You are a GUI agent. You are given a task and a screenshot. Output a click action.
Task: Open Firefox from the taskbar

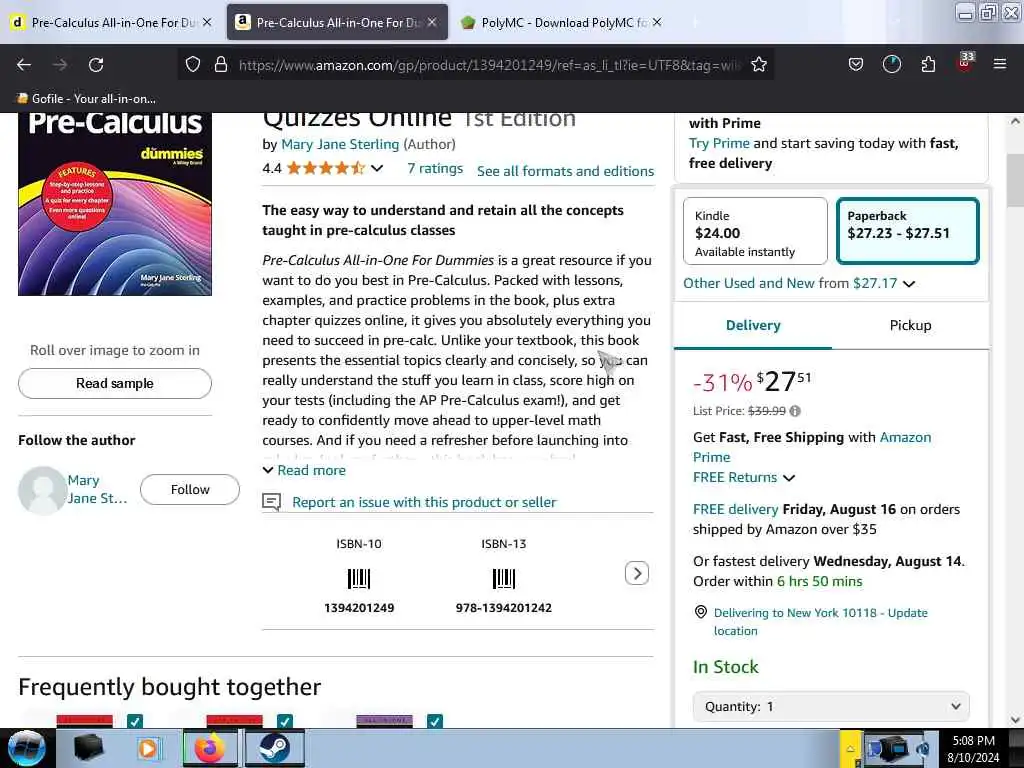[x=210, y=748]
